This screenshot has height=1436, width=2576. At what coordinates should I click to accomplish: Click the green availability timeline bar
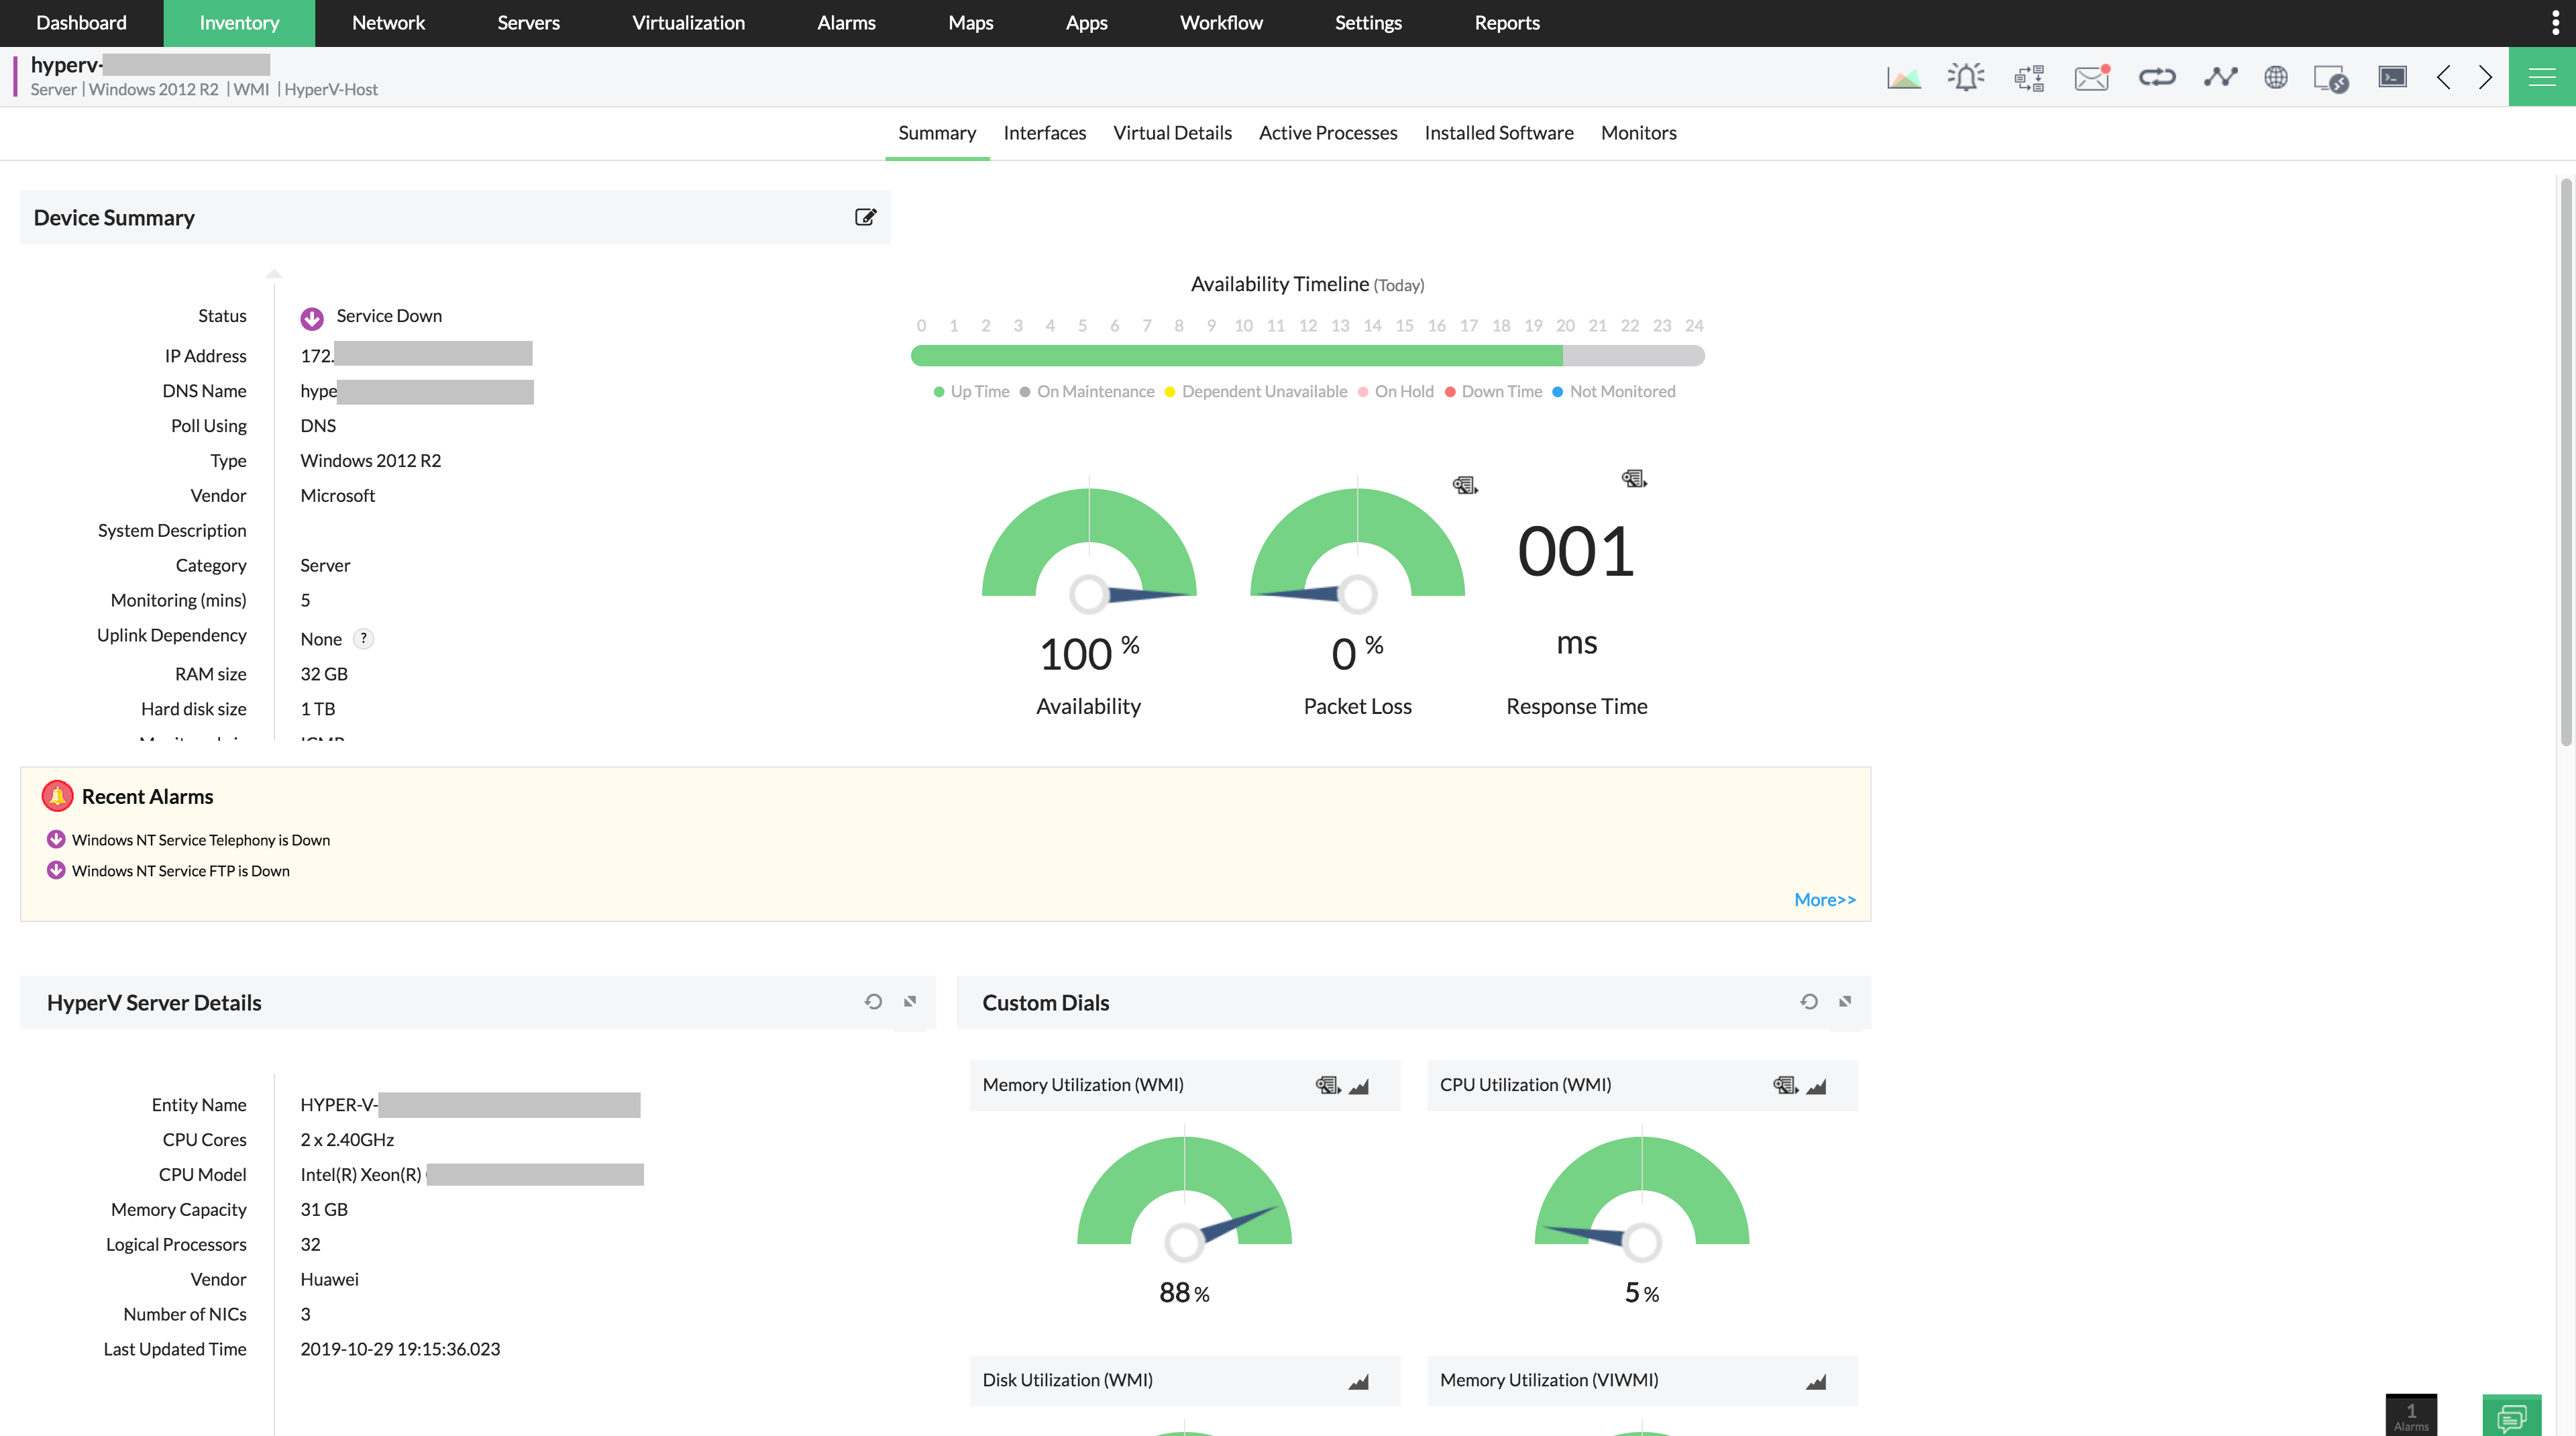[1236, 355]
